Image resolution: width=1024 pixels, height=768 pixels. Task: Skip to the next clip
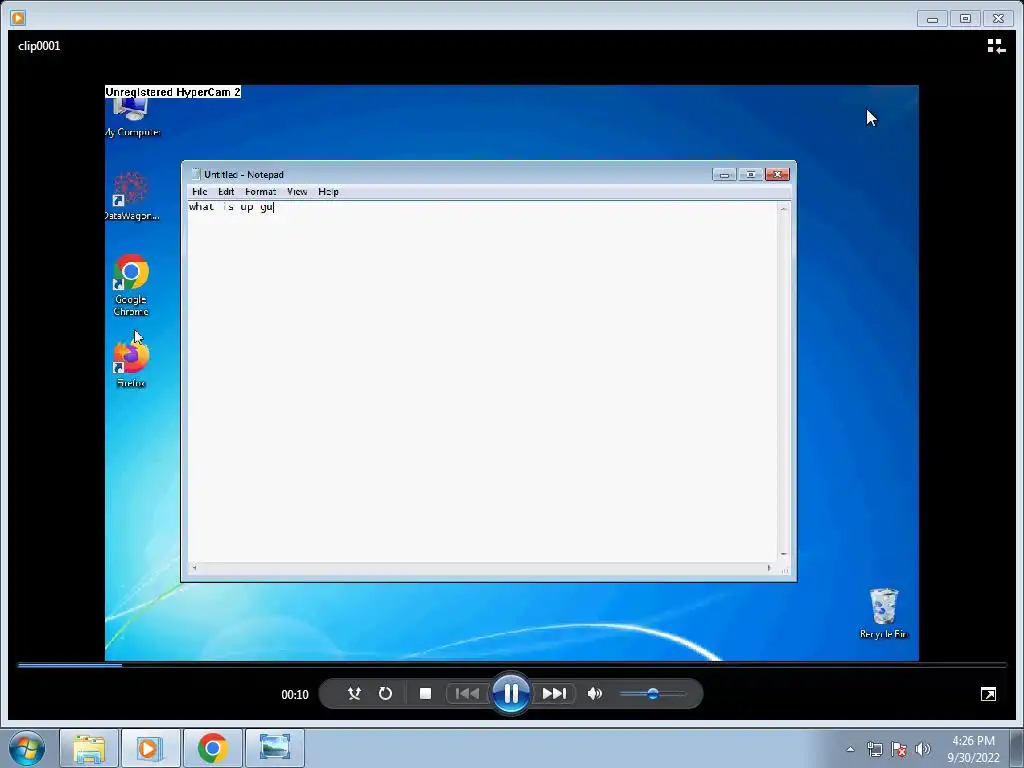(x=554, y=694)
